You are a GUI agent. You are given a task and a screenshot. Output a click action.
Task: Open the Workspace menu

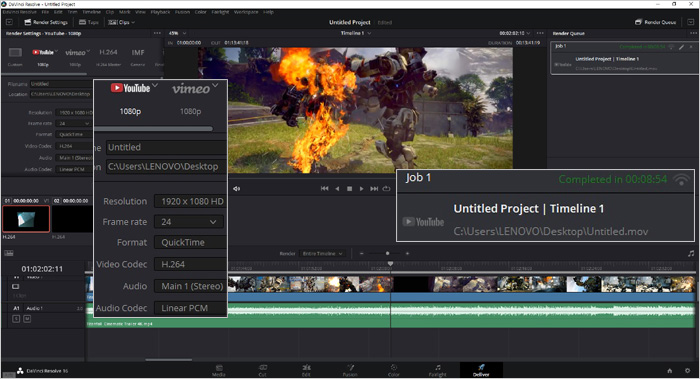(246, 12)
